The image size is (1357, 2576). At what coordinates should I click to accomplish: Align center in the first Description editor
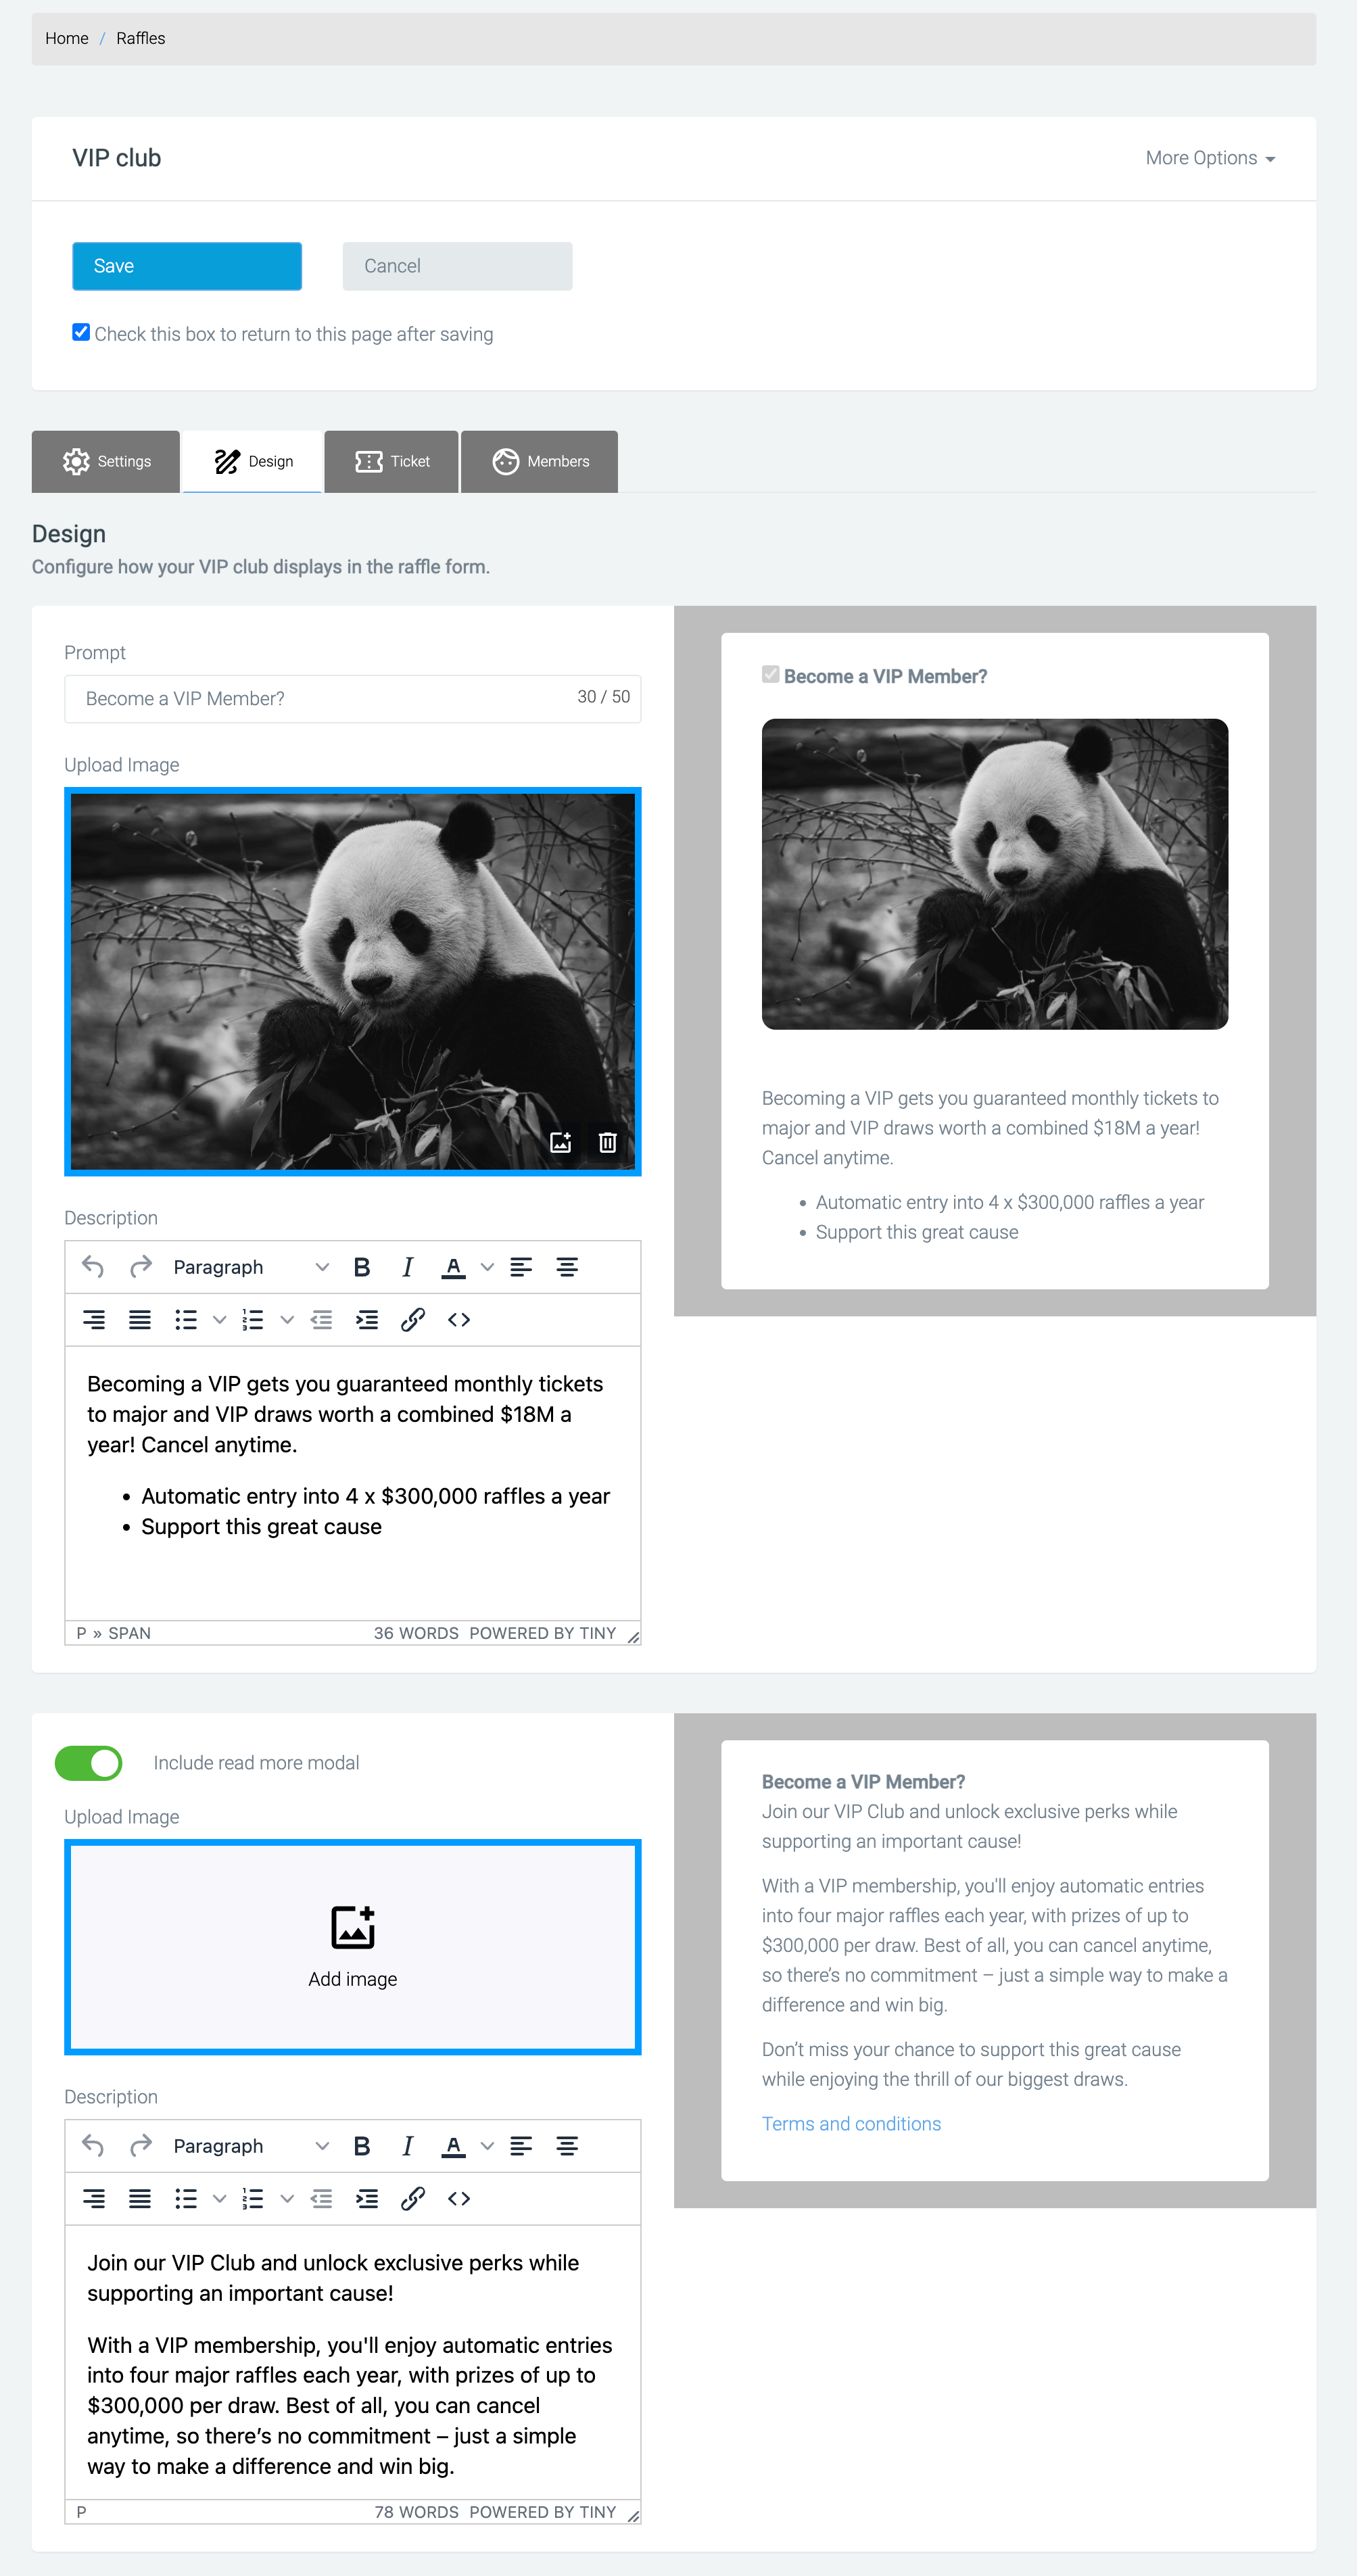(x=567, y=1267)
